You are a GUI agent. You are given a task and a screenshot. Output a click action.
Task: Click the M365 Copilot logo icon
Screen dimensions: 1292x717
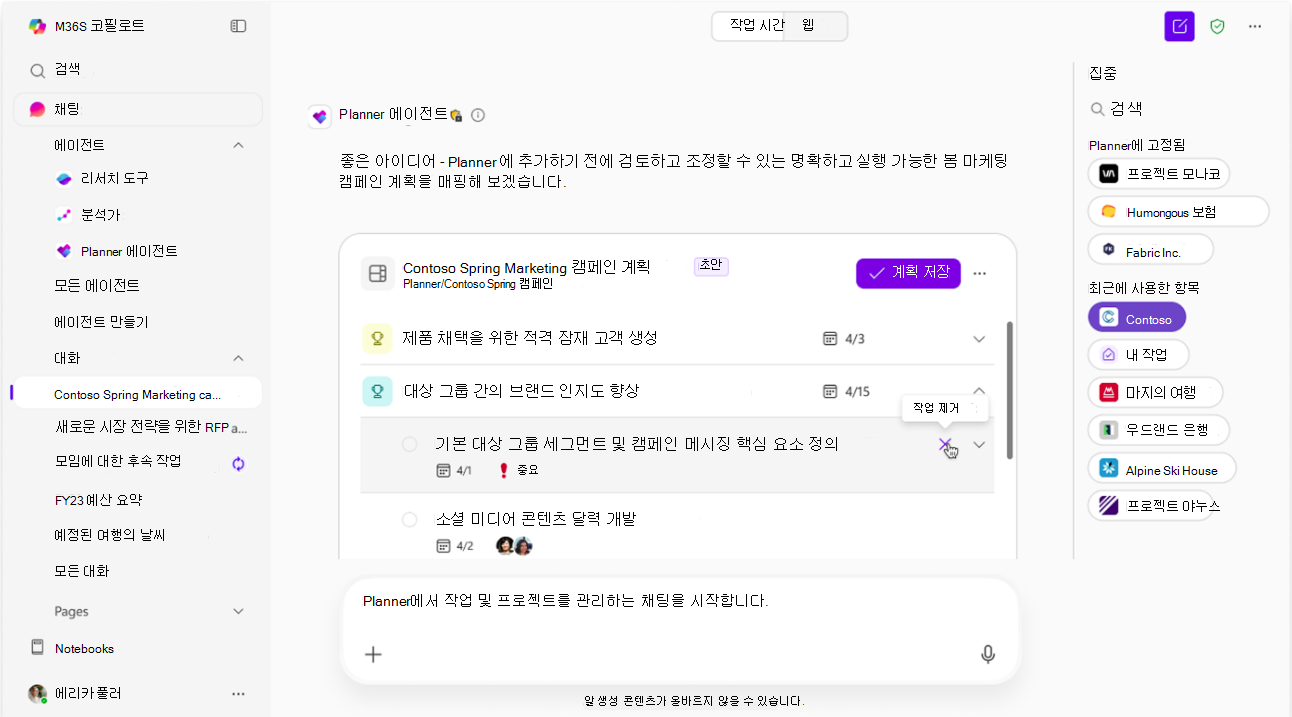pyautogui.click(x=37, y=26)
